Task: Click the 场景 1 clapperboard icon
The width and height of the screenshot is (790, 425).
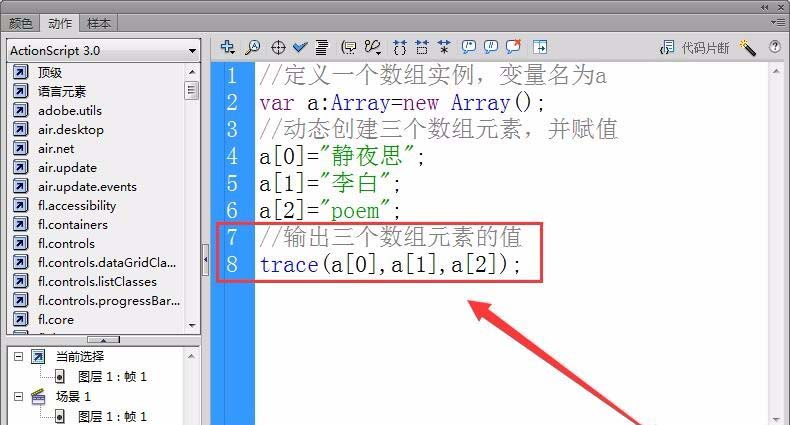Action: pos(38,396)
